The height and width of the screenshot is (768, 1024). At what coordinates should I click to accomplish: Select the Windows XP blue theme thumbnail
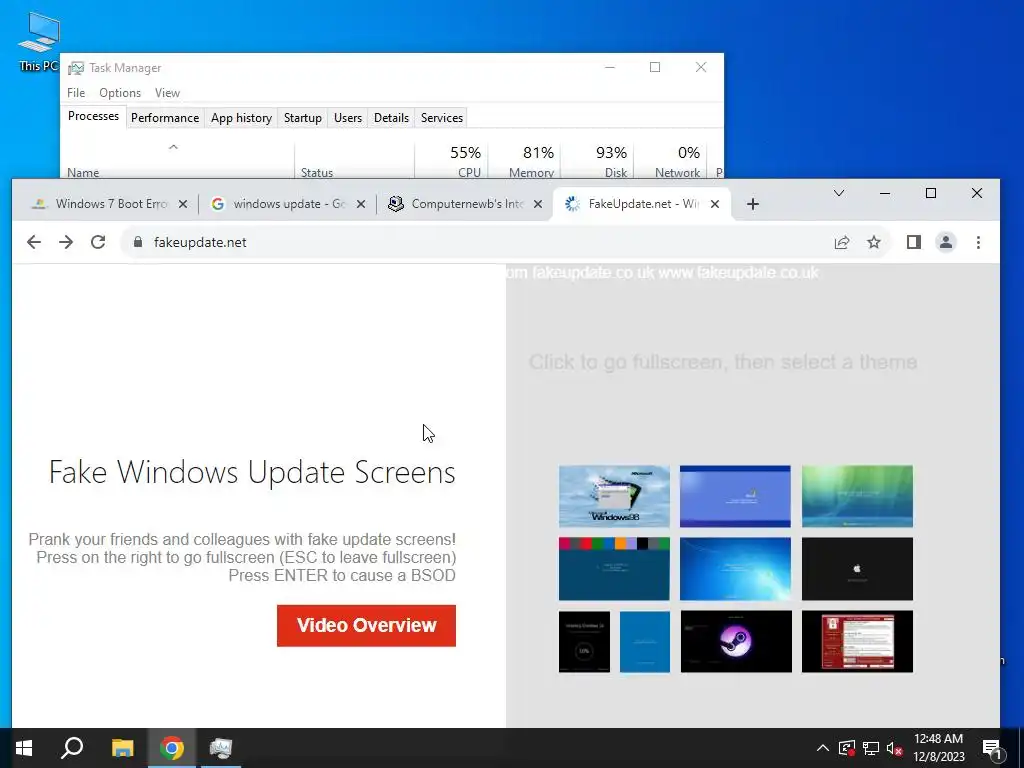(x=735, y=496)
